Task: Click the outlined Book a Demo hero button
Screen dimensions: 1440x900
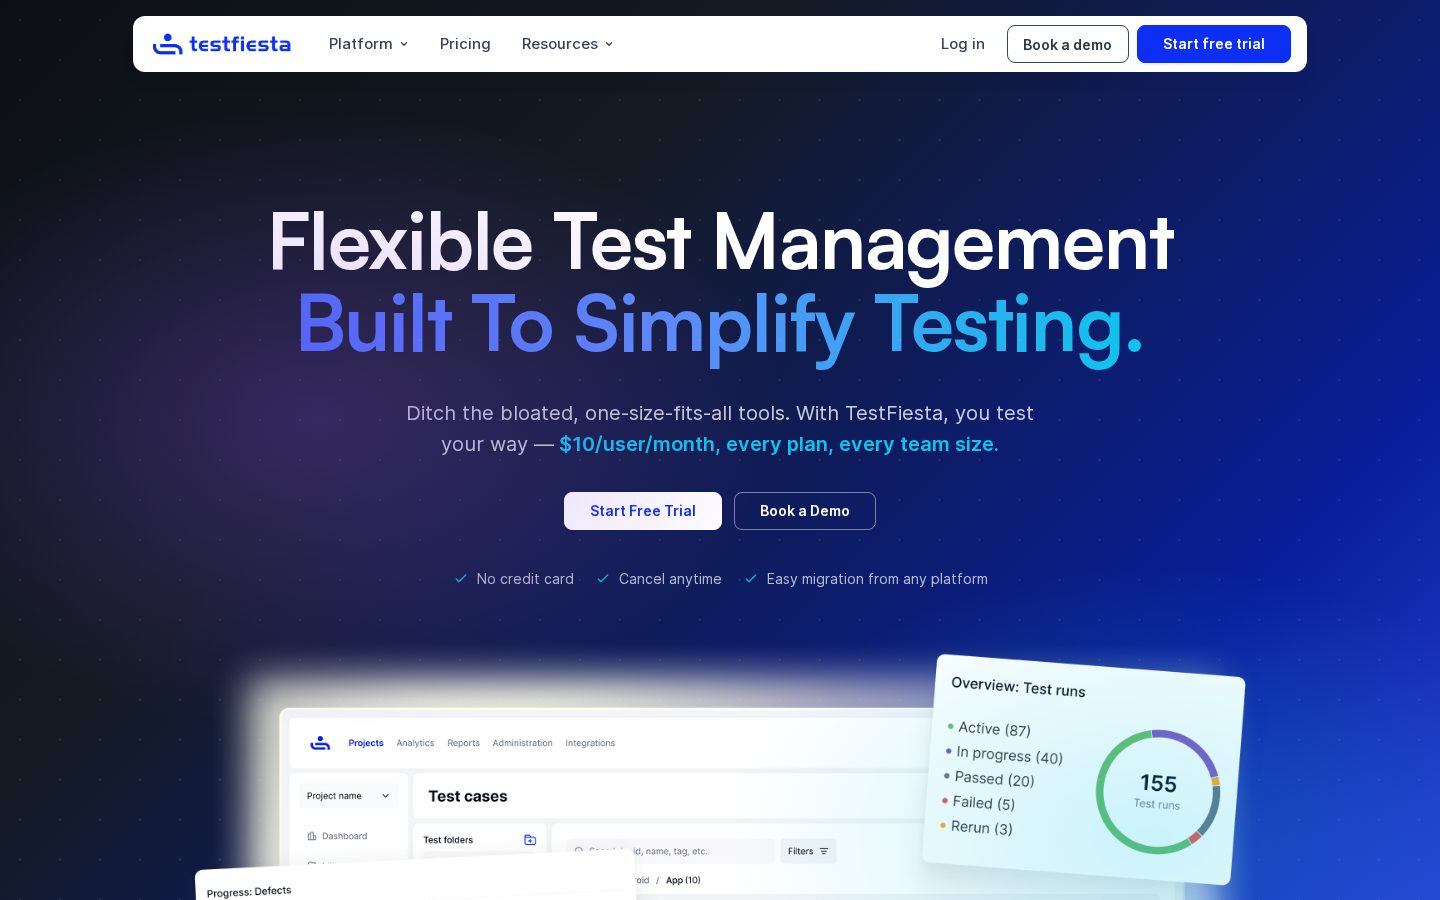Action: coord(805,511)
